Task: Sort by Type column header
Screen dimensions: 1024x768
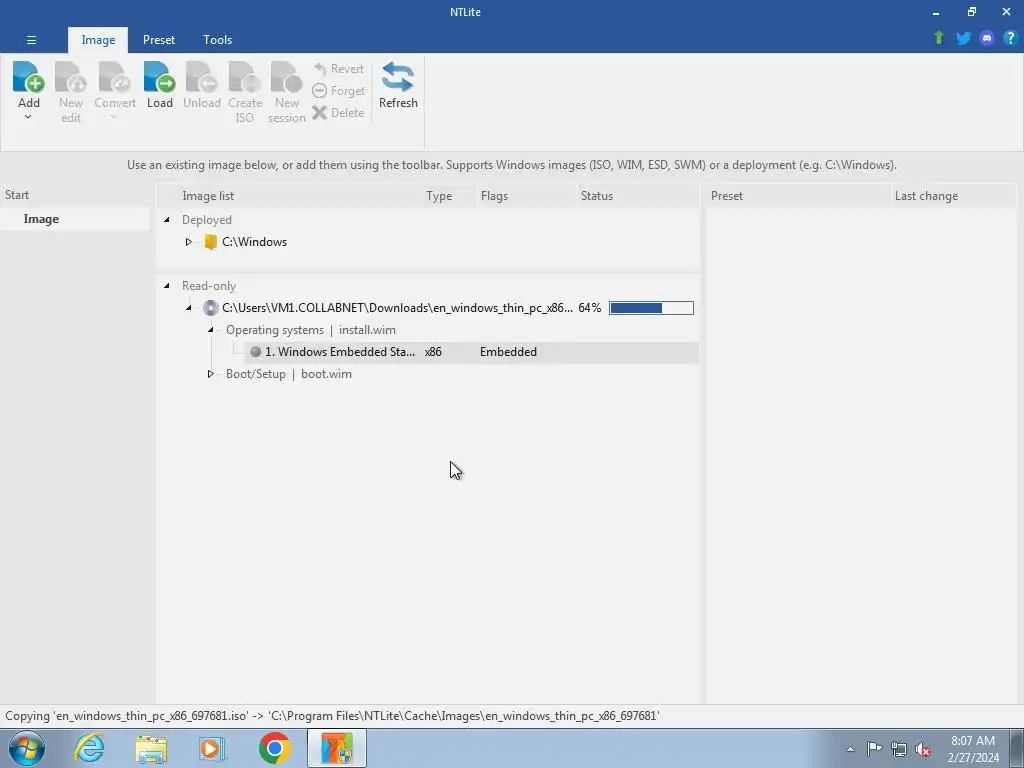Action: click(x=450, y=196)
